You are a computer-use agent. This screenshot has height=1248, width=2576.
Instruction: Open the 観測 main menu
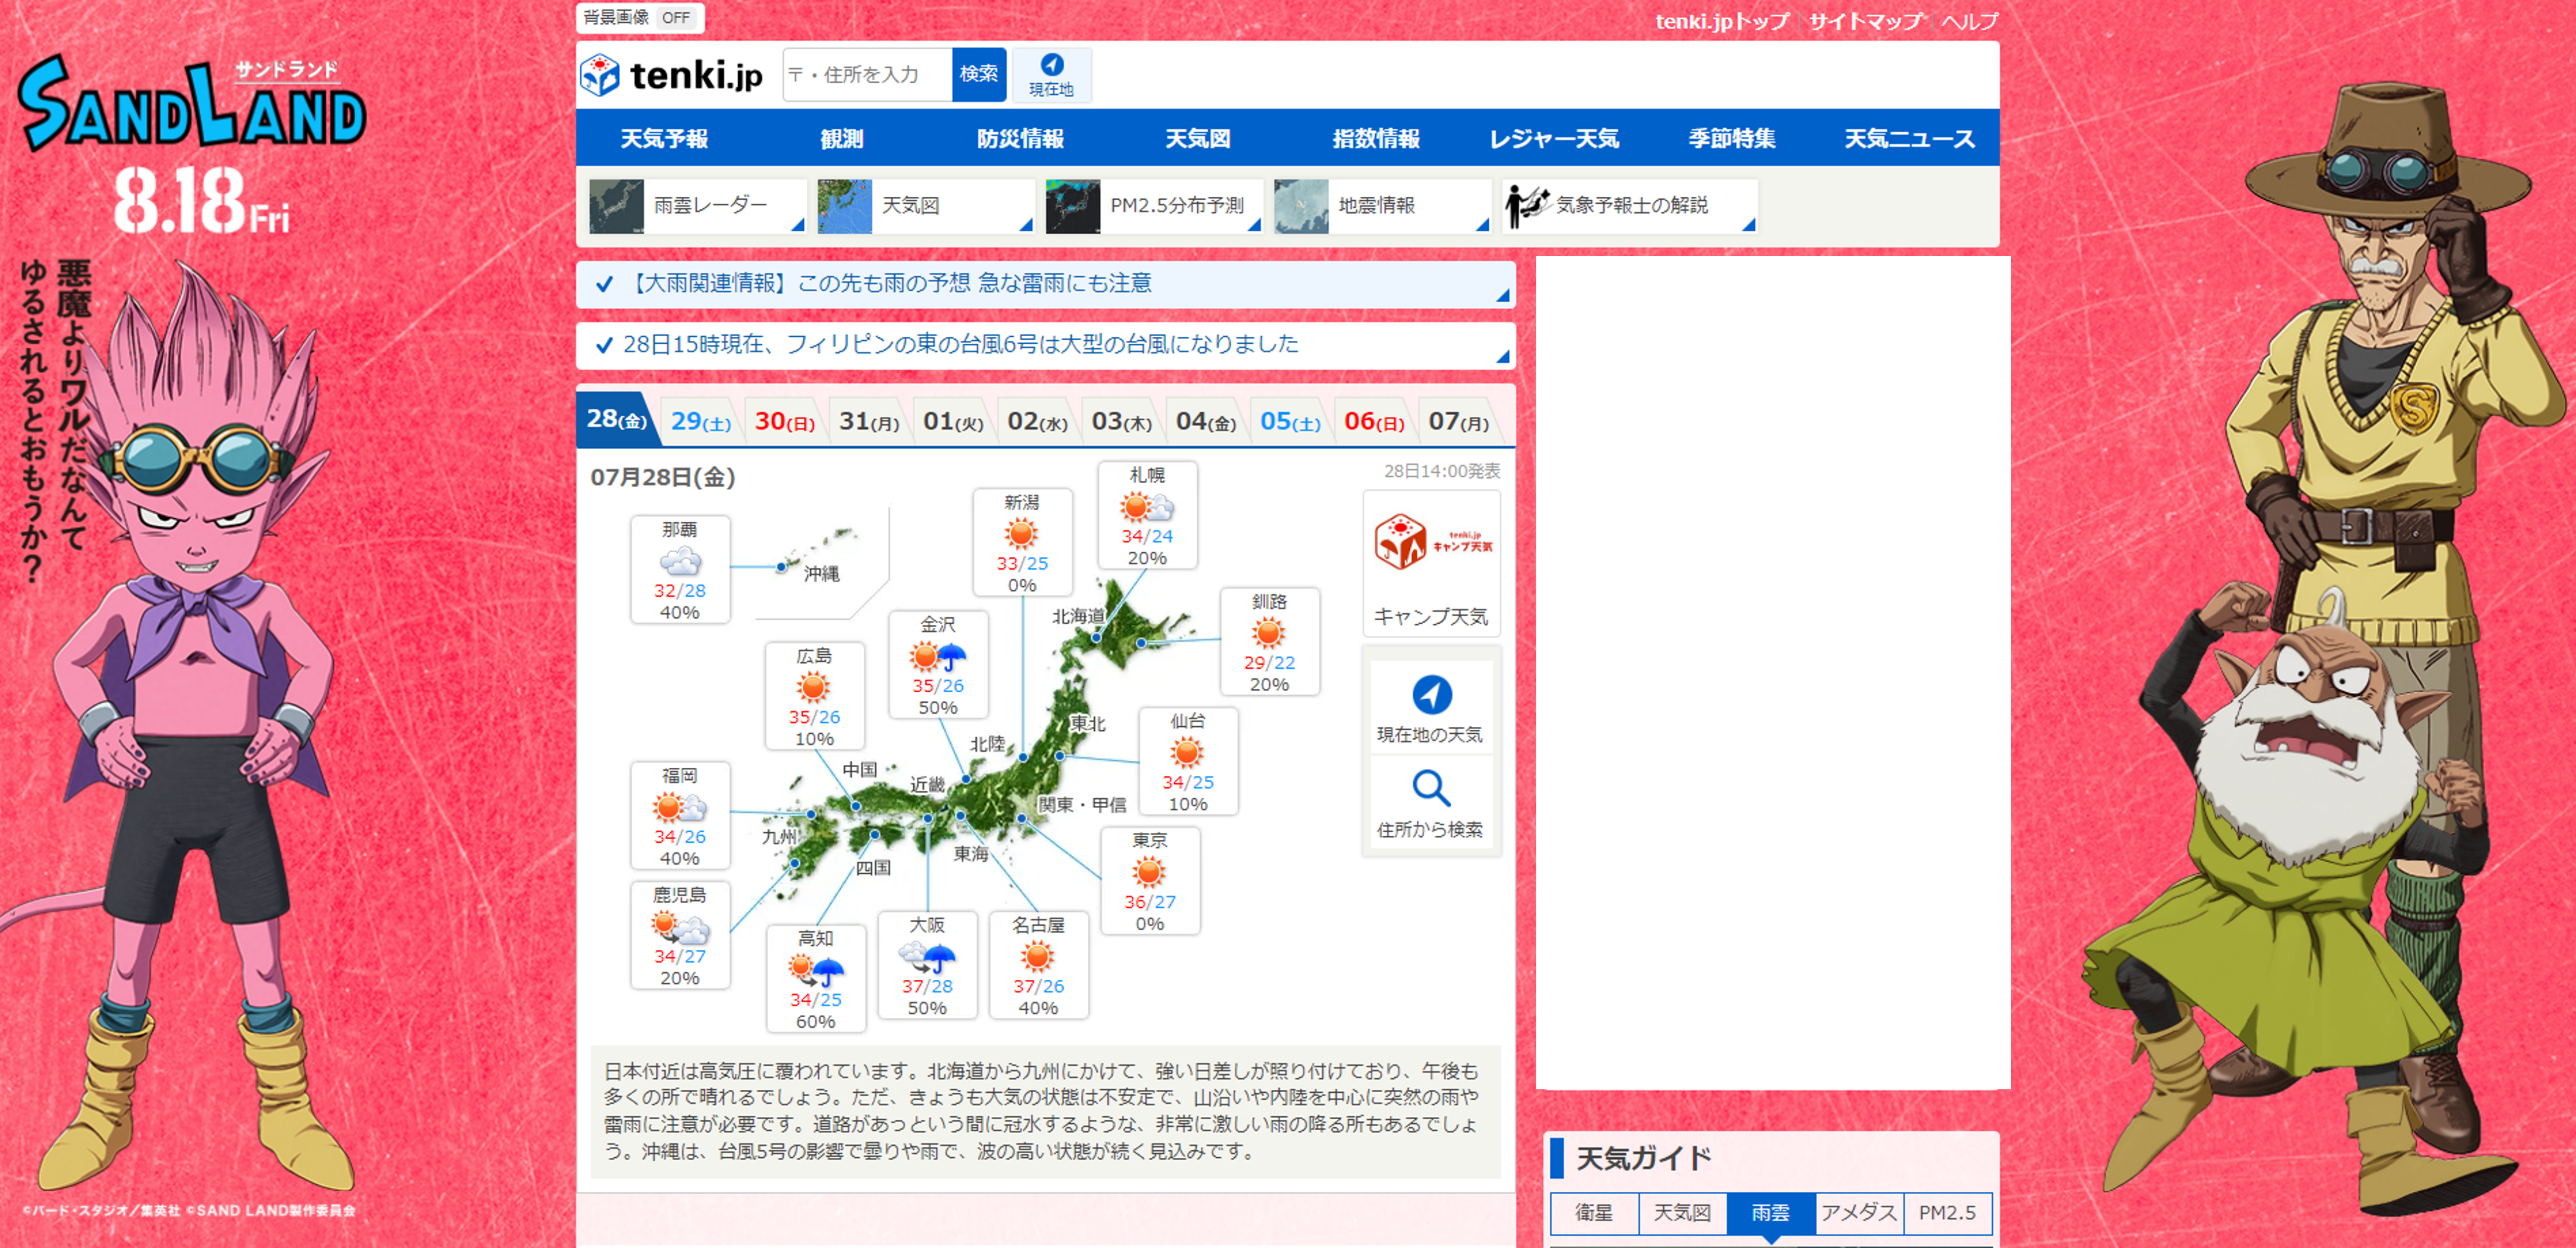(842, 138)
